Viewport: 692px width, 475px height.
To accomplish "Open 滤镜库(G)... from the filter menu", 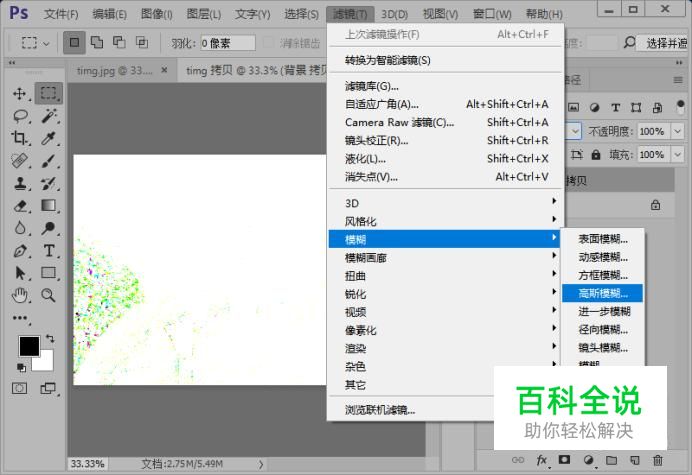I will pos(446,86).
